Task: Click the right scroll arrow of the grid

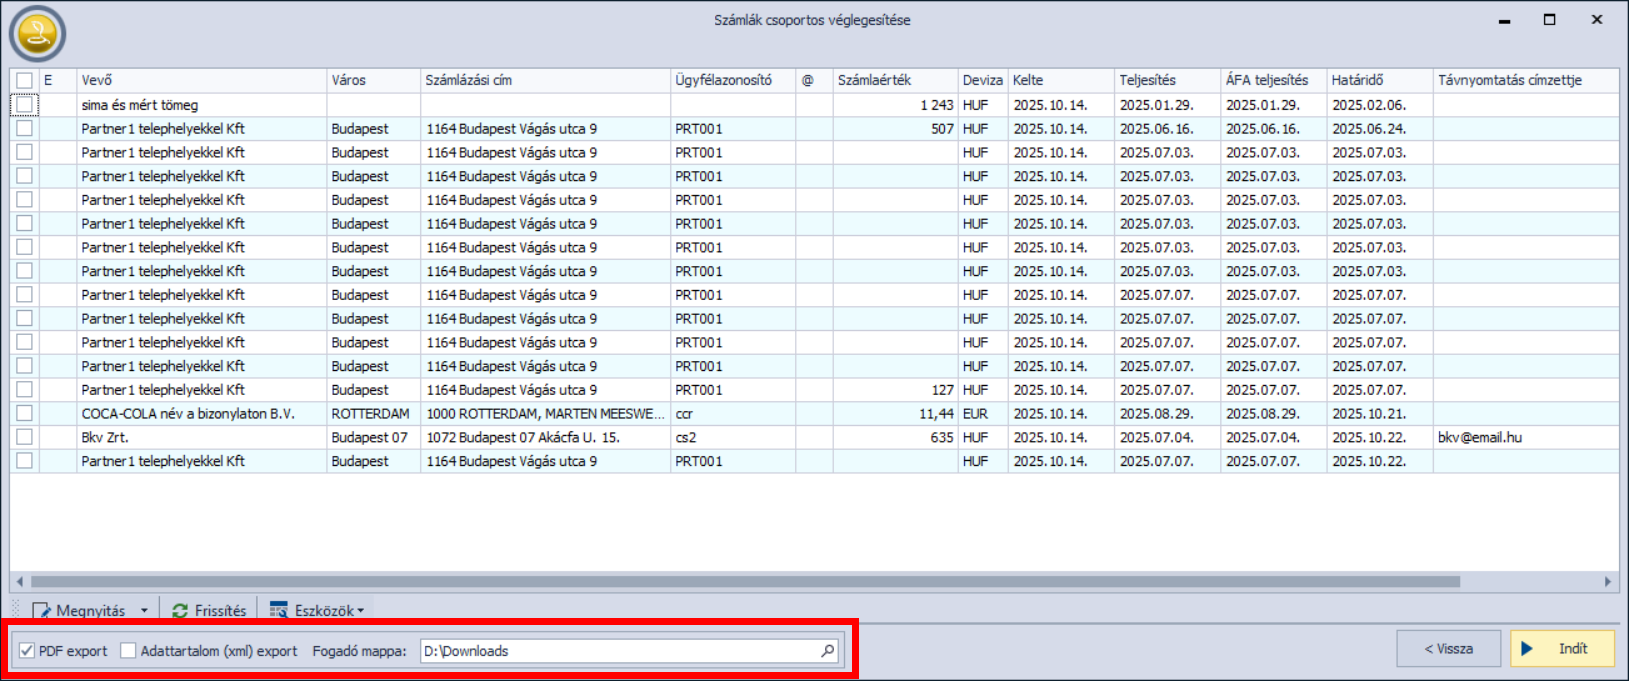Action: tap(1608, 581)
